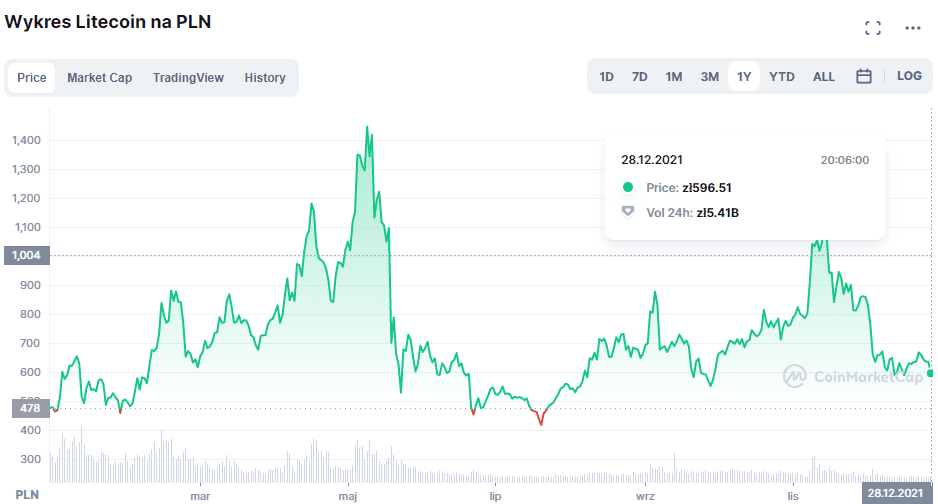Click the 1,004 price level label
Viewport: 938px width, 504px height.
(26, 255)
